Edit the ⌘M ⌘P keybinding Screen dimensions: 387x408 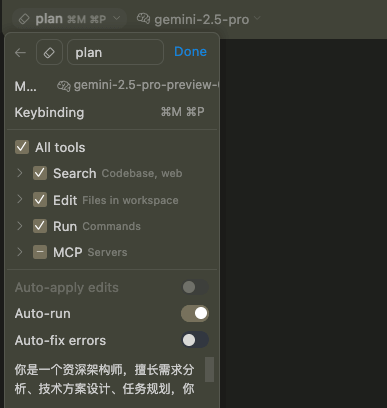point(183,112)
